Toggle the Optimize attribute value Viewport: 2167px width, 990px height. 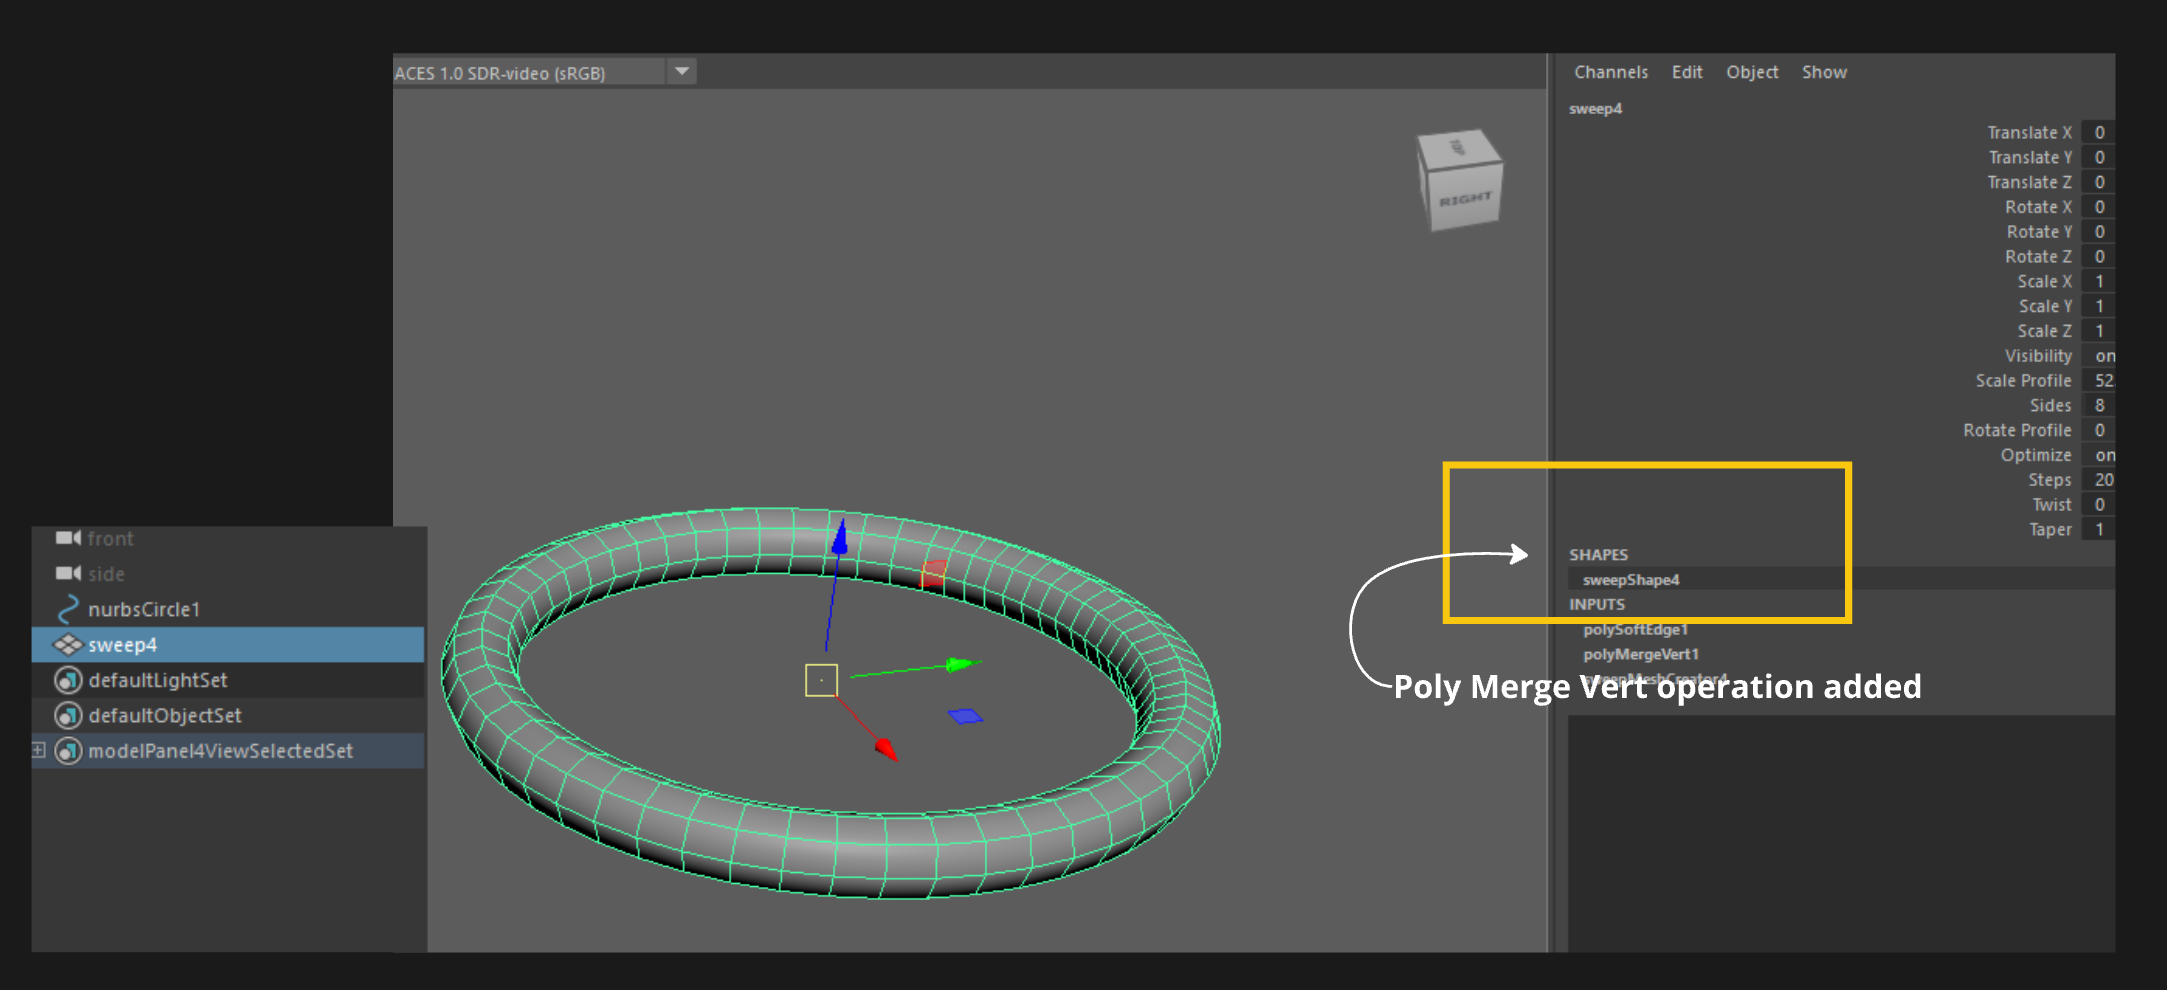click(2103, 455)
